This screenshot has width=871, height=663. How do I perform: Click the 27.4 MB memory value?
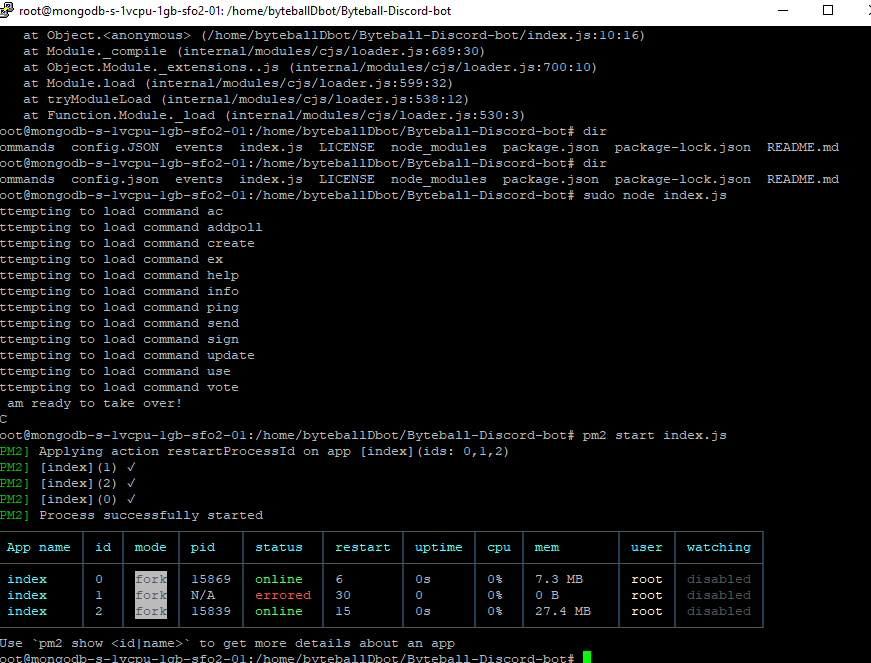563,611
